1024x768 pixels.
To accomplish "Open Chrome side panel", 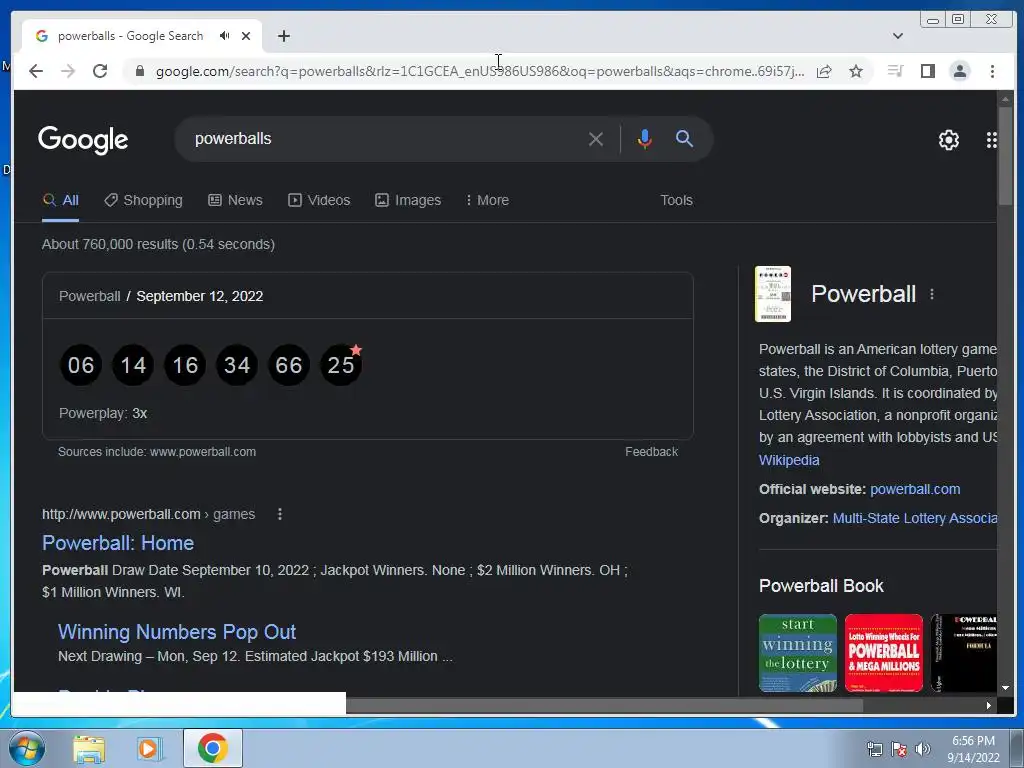I will pos(927,71).
